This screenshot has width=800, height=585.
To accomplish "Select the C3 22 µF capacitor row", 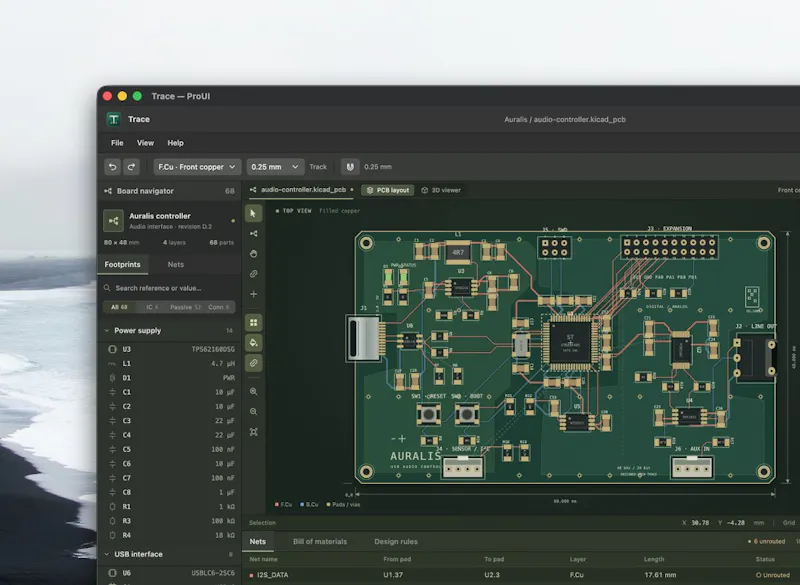I will point(169,421).
